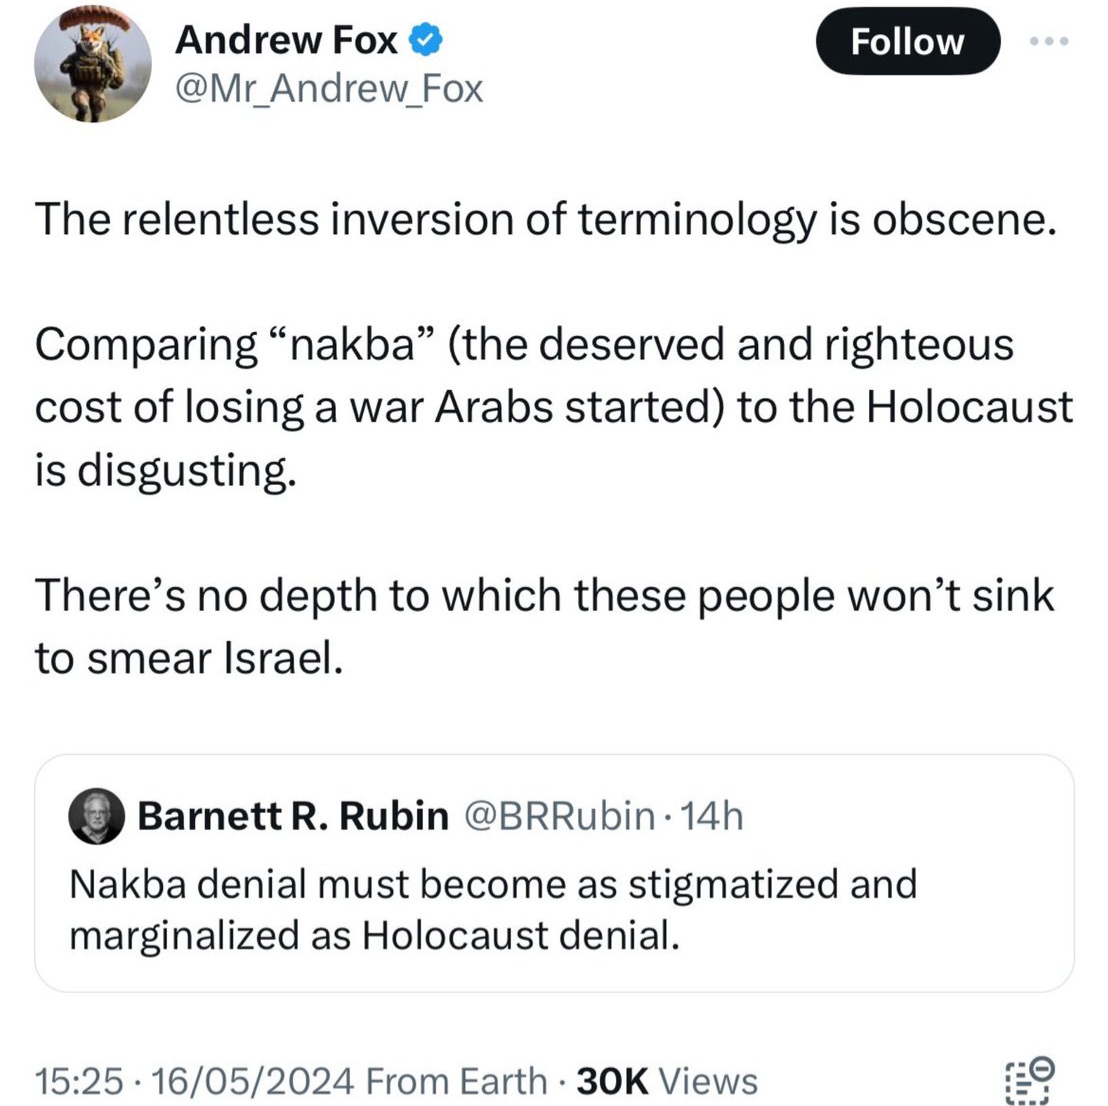Select the 'relentless inversion of terminology' sentence
Screen dimensions: 1108x1106
pos(546,219)
